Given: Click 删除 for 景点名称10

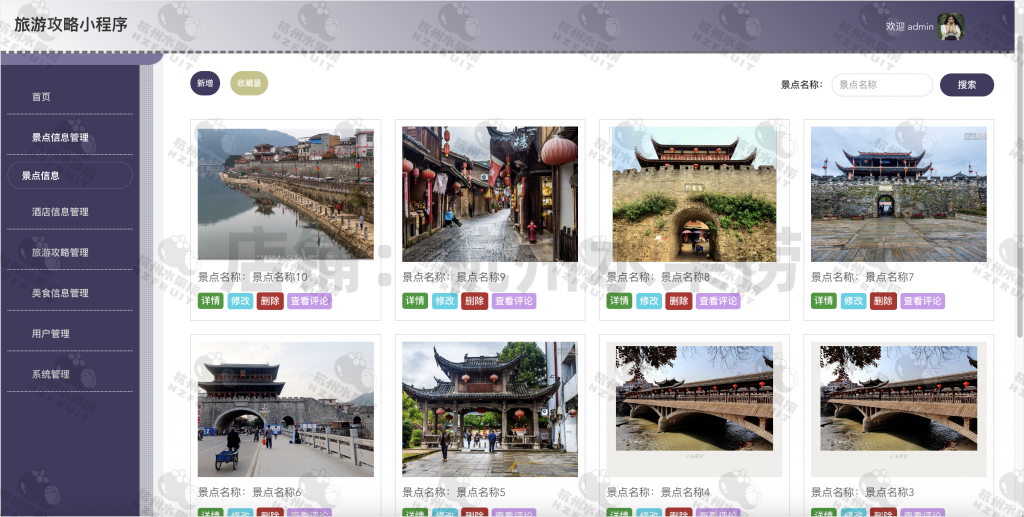Looking at the screenshot, I should [270, 301].
